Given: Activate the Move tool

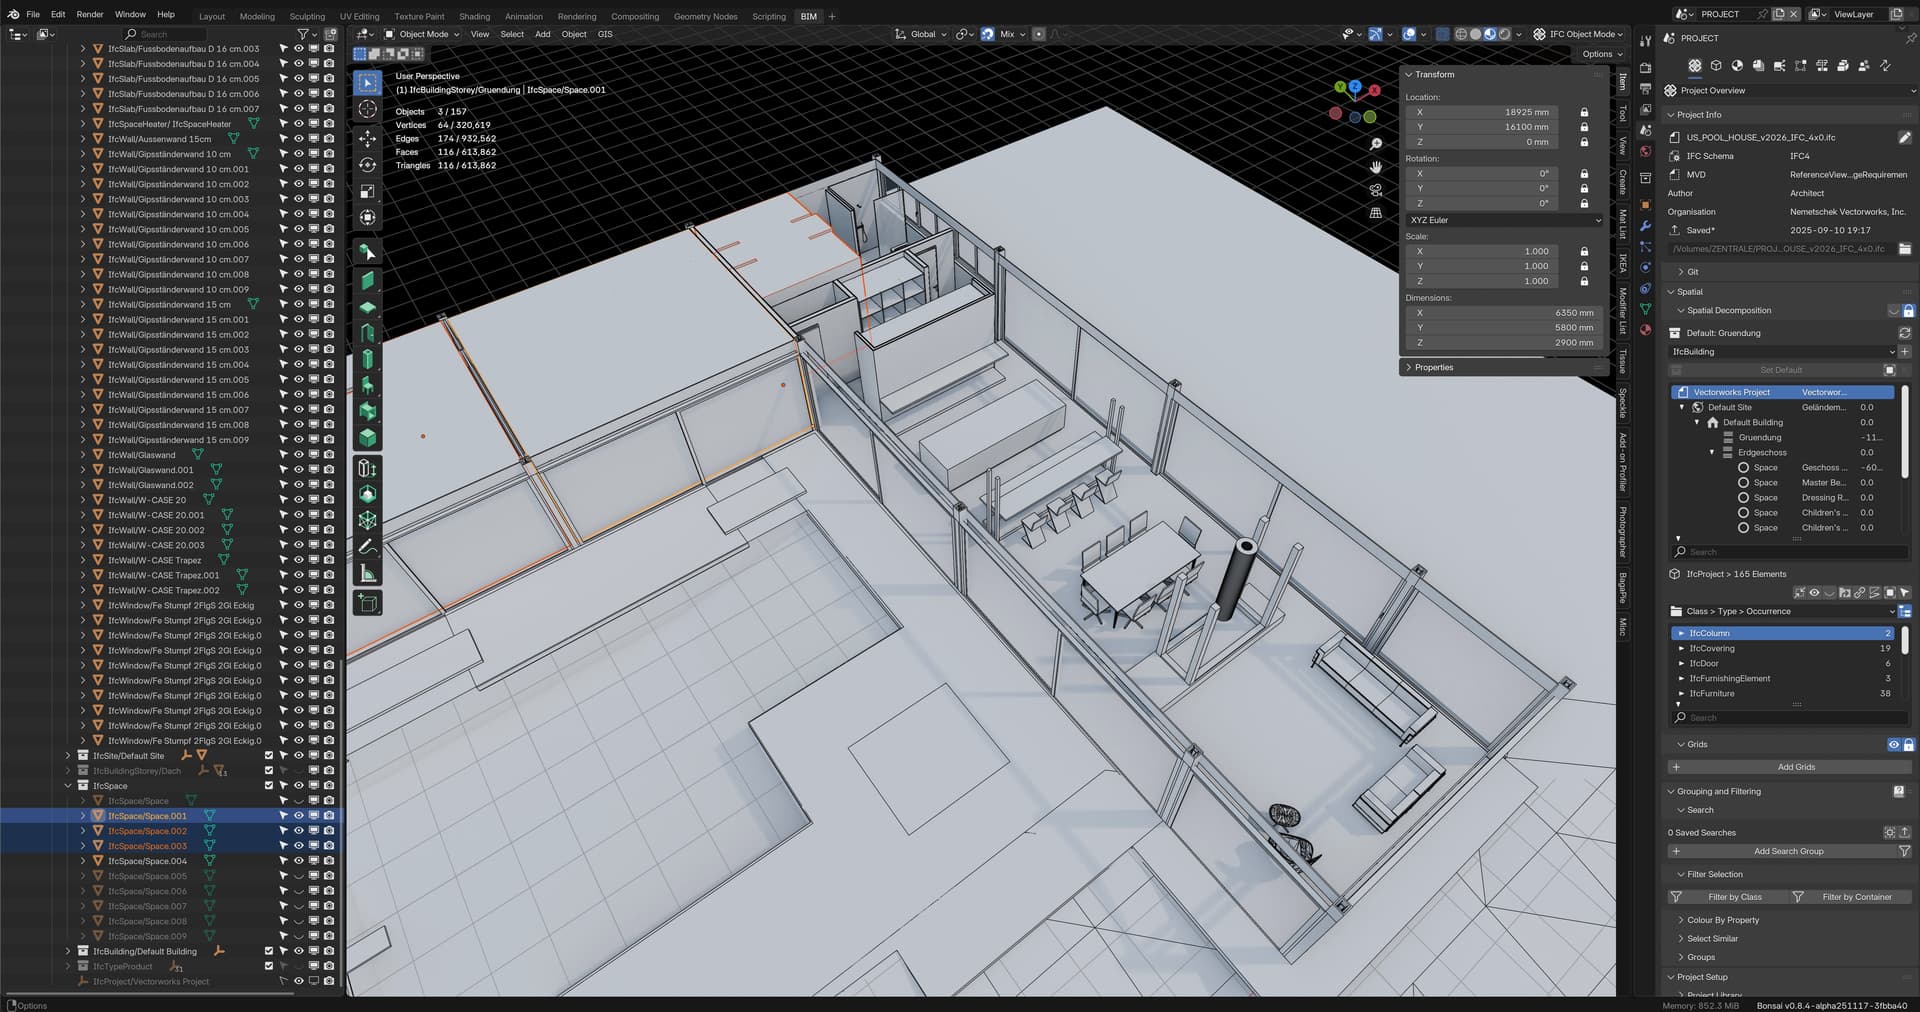Looking at the screenshot, I should [x=368, y=138].
